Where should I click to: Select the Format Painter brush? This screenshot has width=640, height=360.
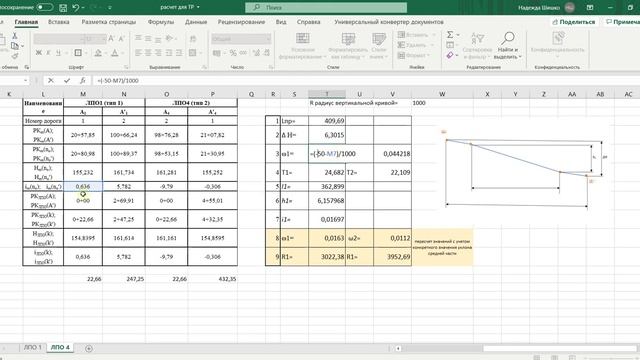pos(15,56)
